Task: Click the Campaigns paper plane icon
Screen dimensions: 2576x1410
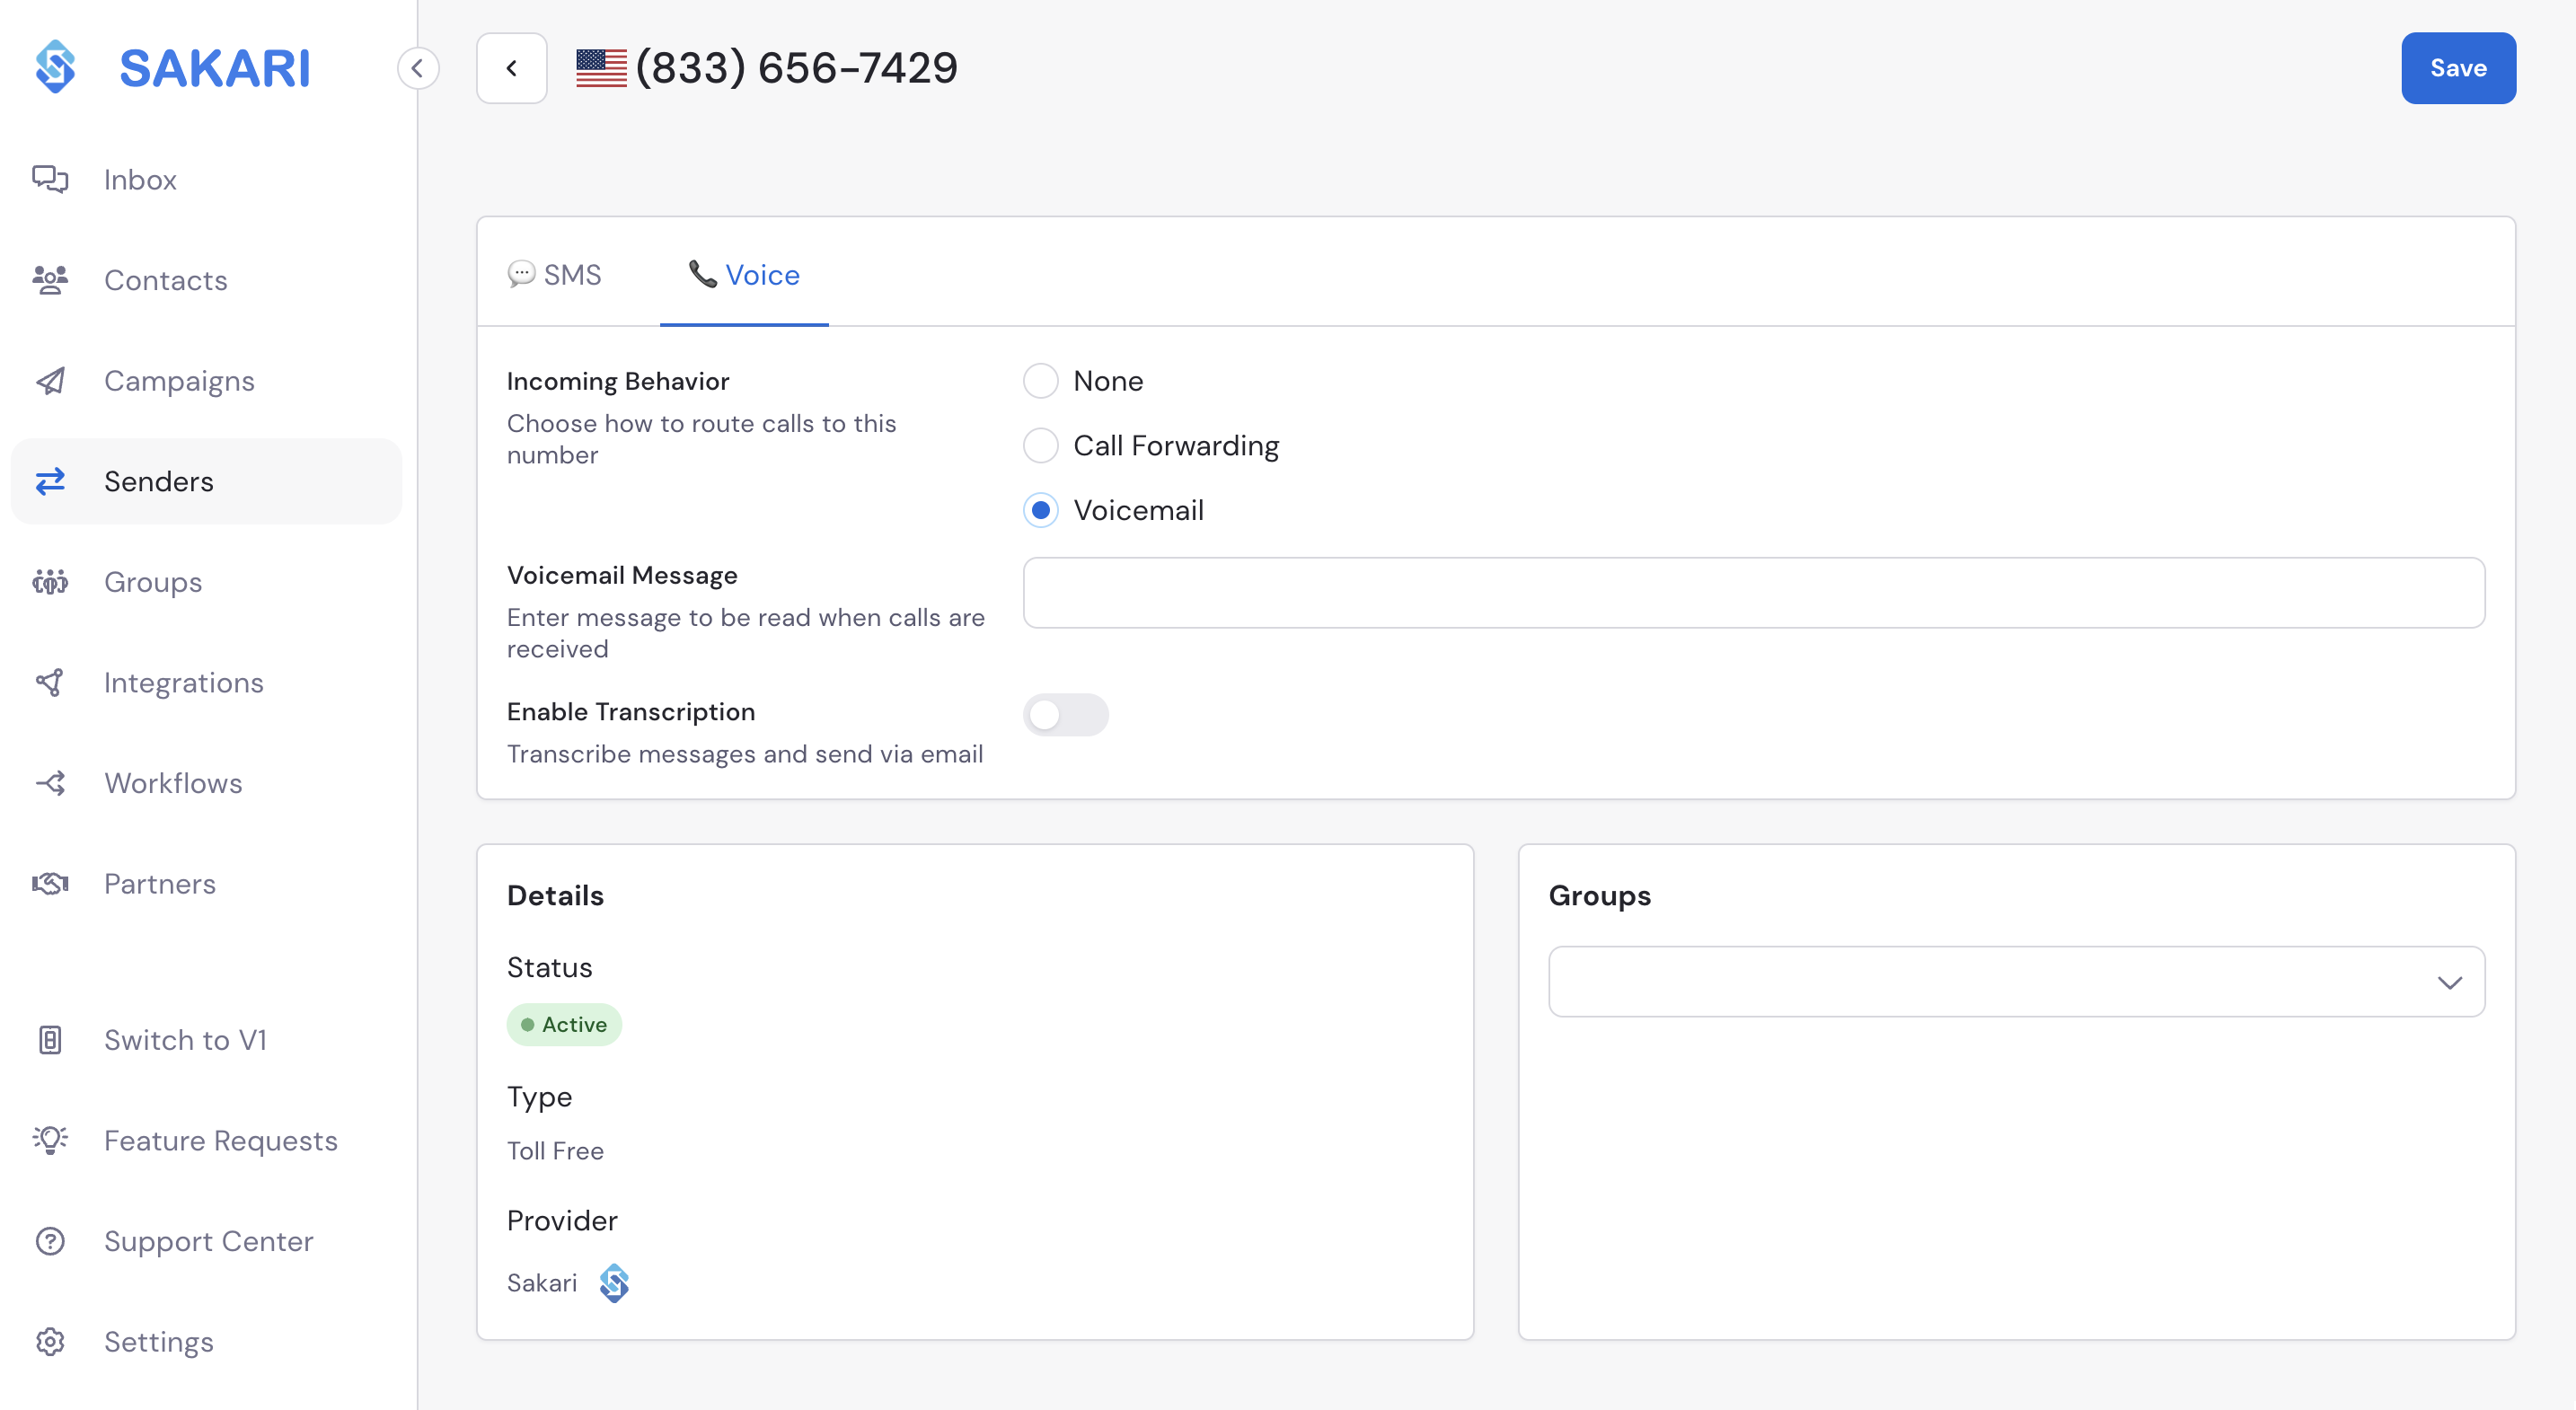Action: click(50, 381)
